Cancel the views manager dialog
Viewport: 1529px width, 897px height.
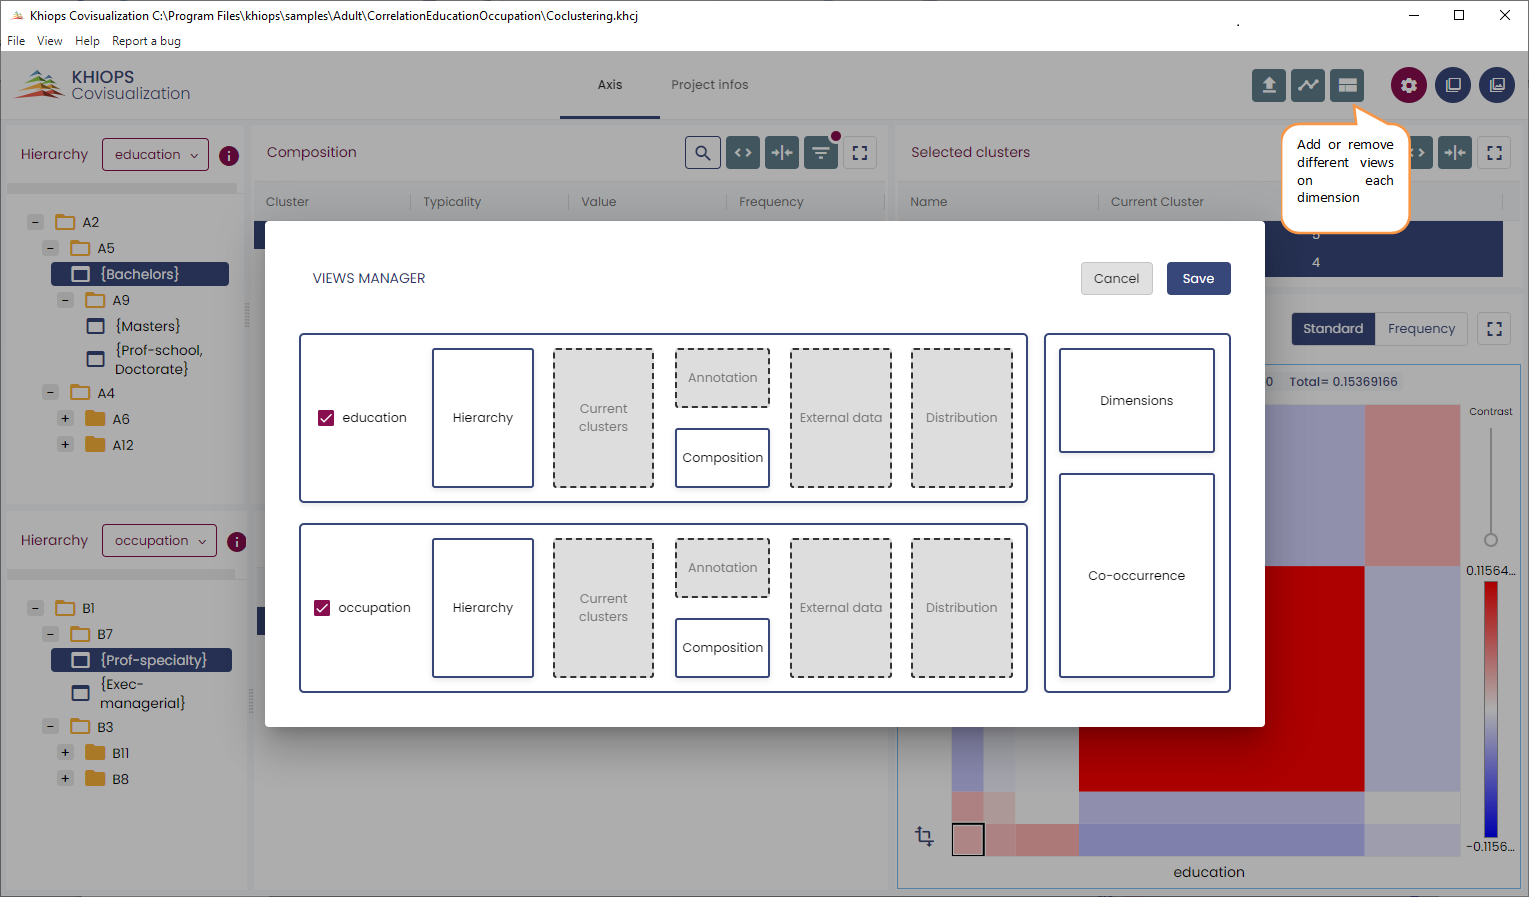[x=1116, y=279]
